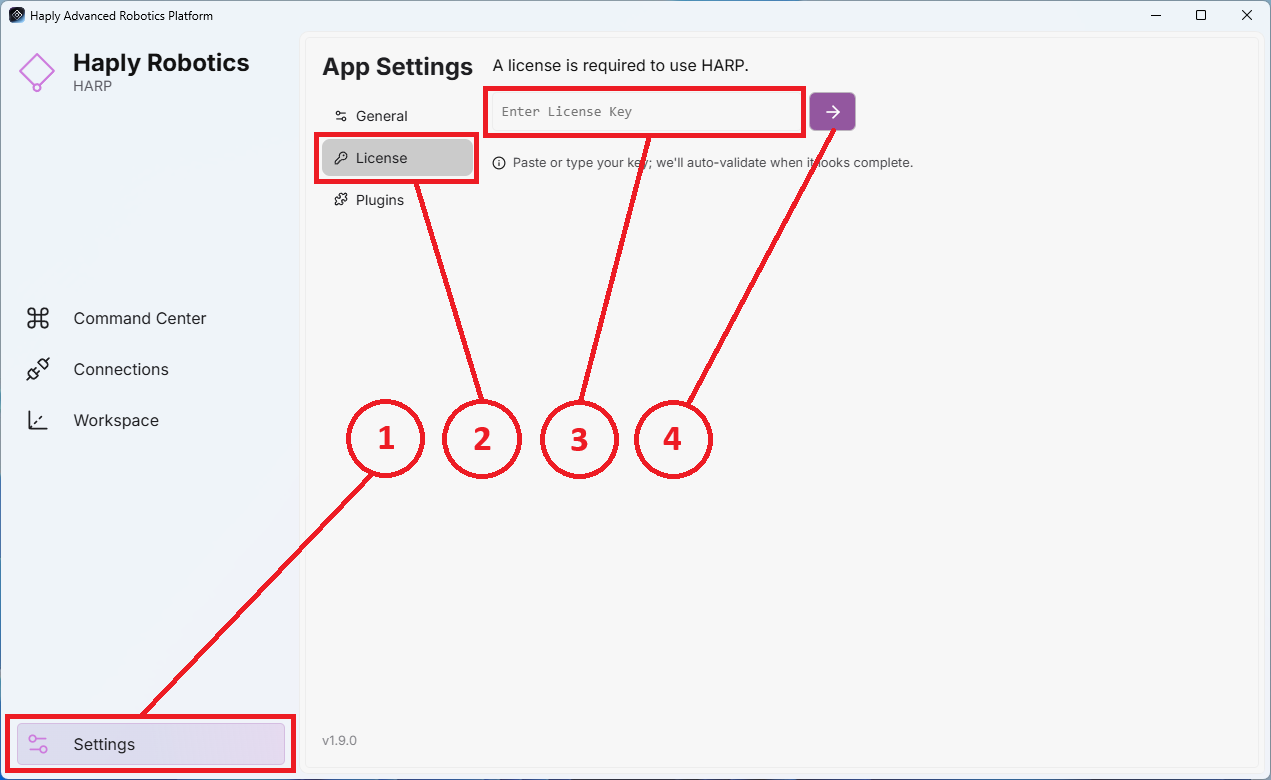This screenshot has height=780, width=1271.
Task: Click the Command Center icon
Action: click(x=38, y=318)
